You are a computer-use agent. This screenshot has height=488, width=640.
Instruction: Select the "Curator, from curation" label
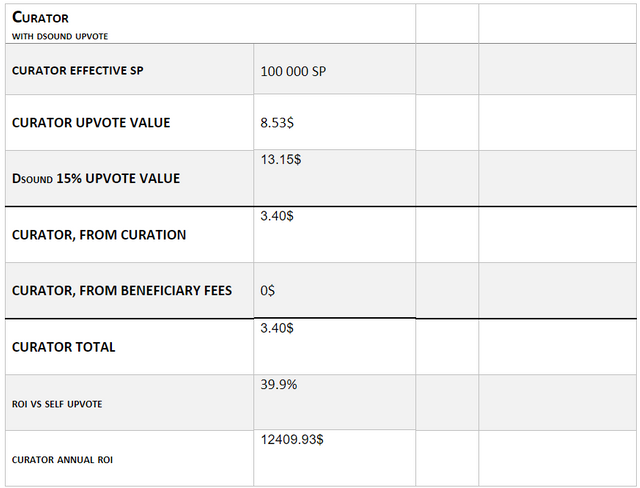tap(99, 235)
